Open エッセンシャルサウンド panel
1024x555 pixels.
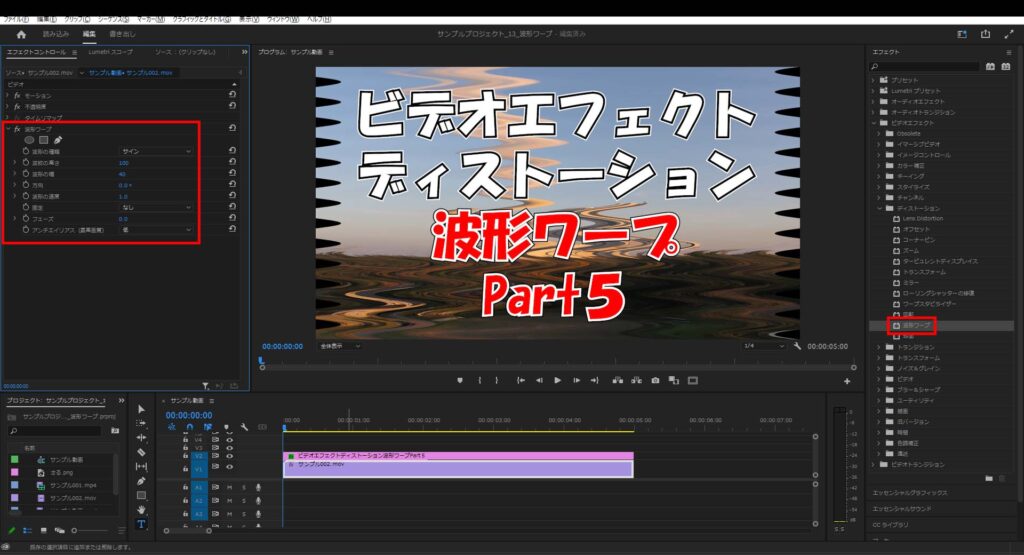coord(902,509)
